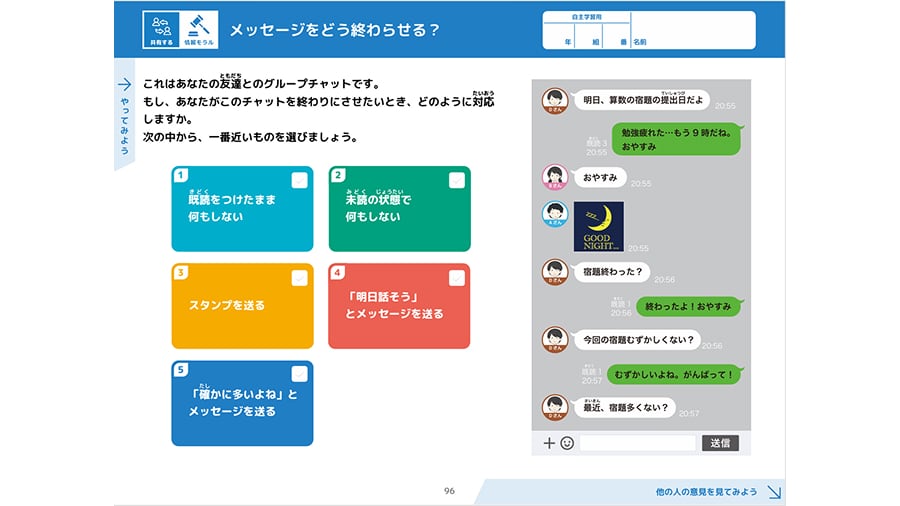The width and height of the screenshot is (900, 506).
Task: Check the box on card 1 既読をつけたまま
Action: tap(300, 180)
